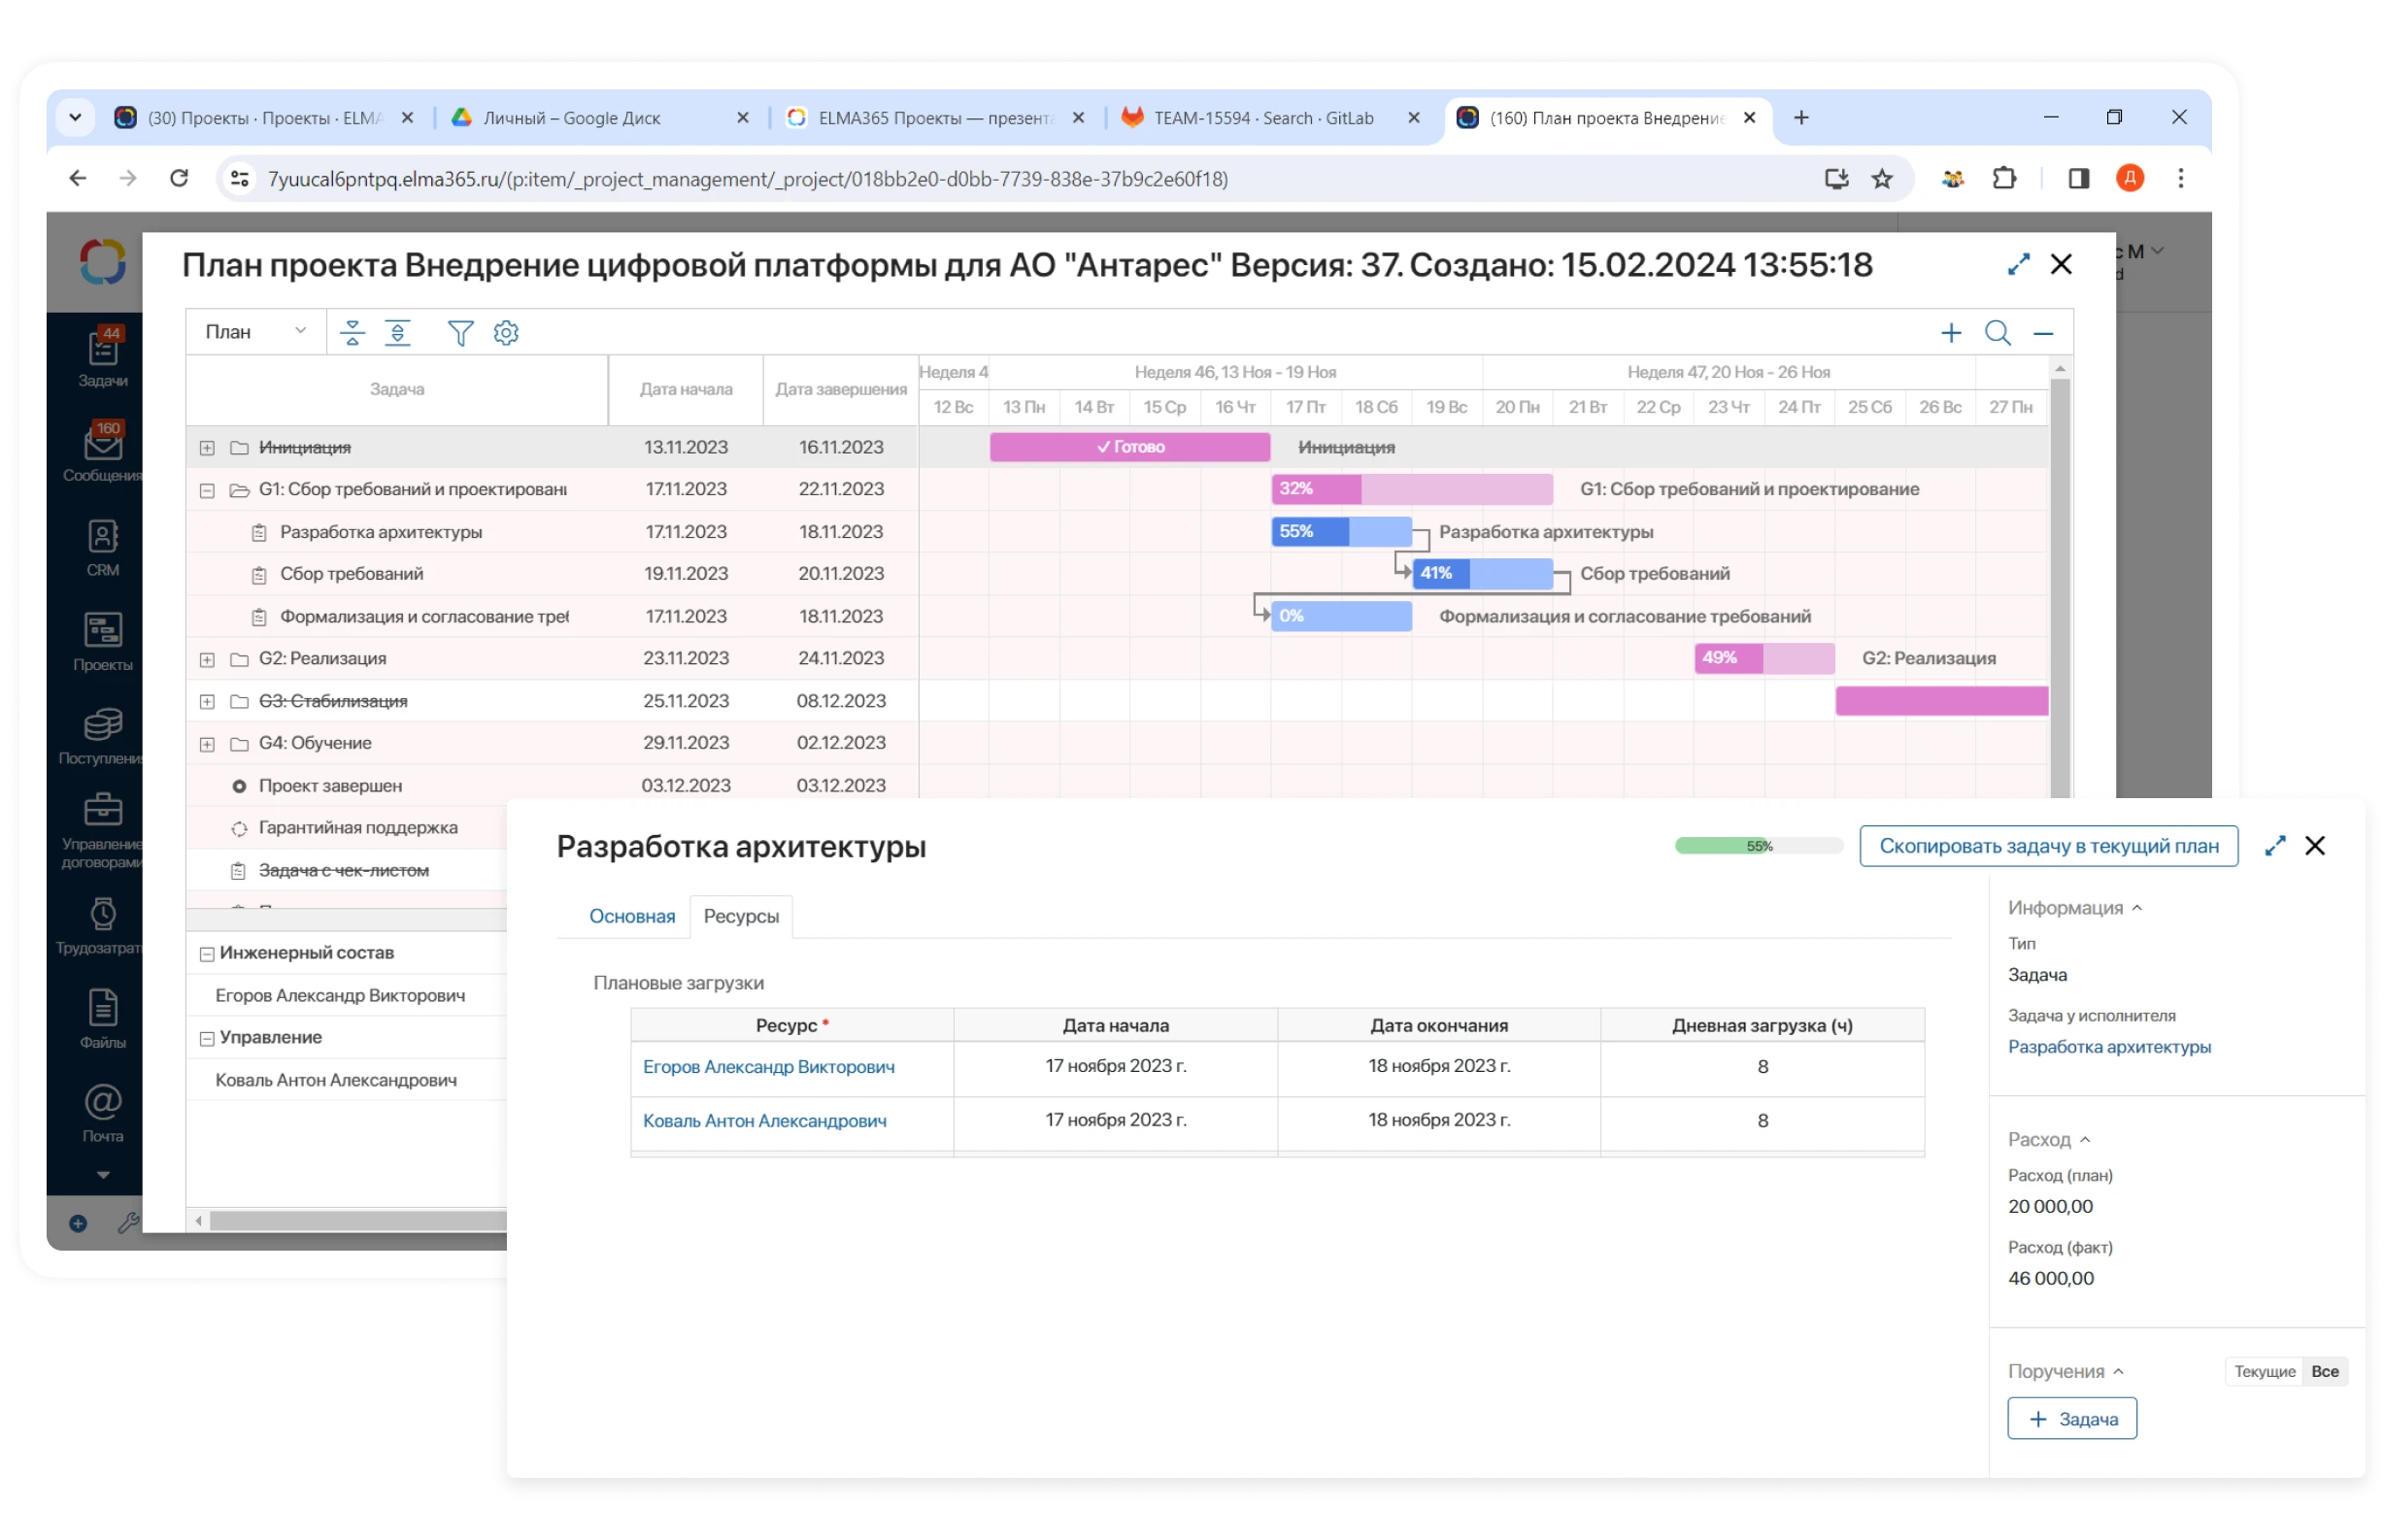The width and height of the screenshot is (2385, 1540).
Task: Toggle Текущие assignments filter
Action: 2264,1371
